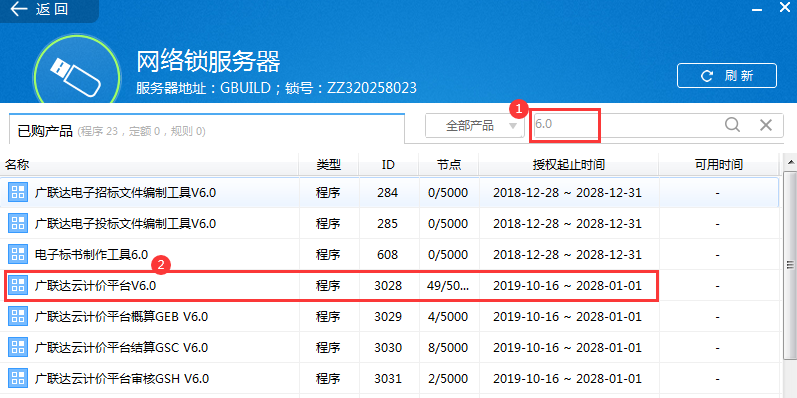Click the scroll up arrow of list scrollbar
797x398 pixels.
pyautogui.click(x=791, y=163)
